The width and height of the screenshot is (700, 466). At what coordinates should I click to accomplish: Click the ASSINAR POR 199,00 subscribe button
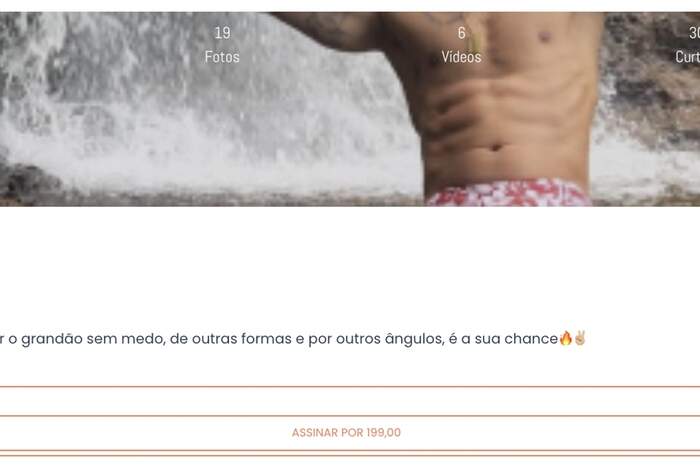(x=346, y=433)
